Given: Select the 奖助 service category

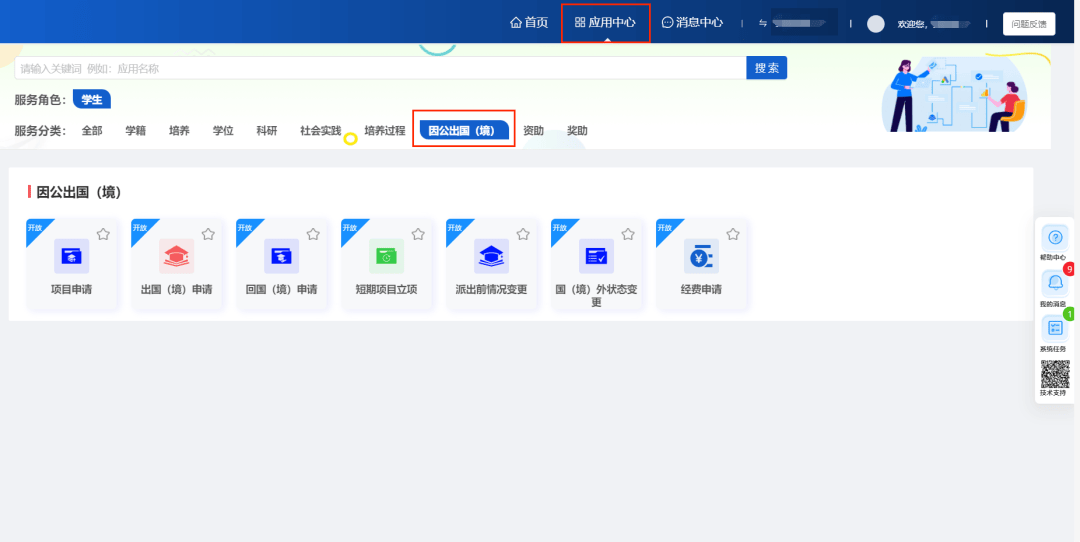Looking at the screenshot, I should tap(577, 131).
